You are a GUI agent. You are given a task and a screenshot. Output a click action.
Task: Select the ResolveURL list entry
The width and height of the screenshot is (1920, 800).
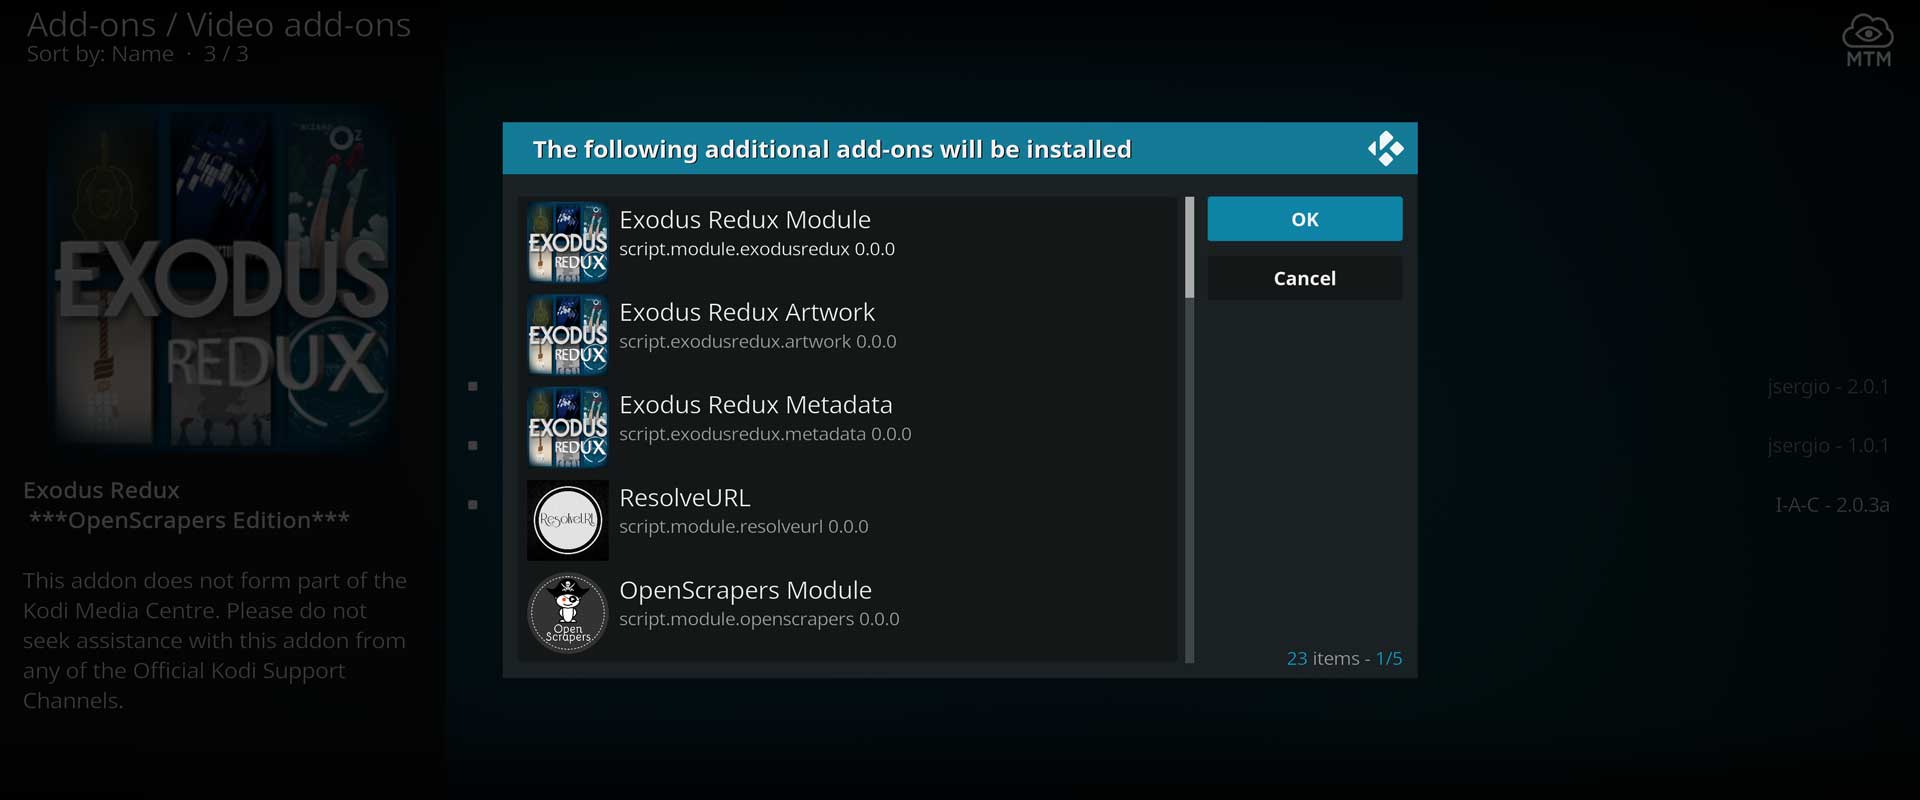[x=850, y=520]
